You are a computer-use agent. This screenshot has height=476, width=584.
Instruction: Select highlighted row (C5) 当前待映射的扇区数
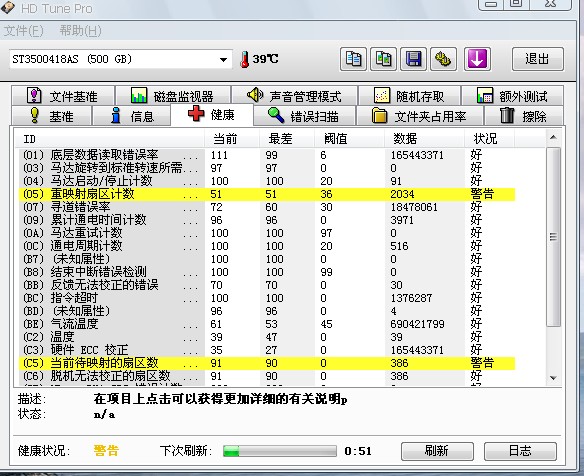tap(267, 363)
